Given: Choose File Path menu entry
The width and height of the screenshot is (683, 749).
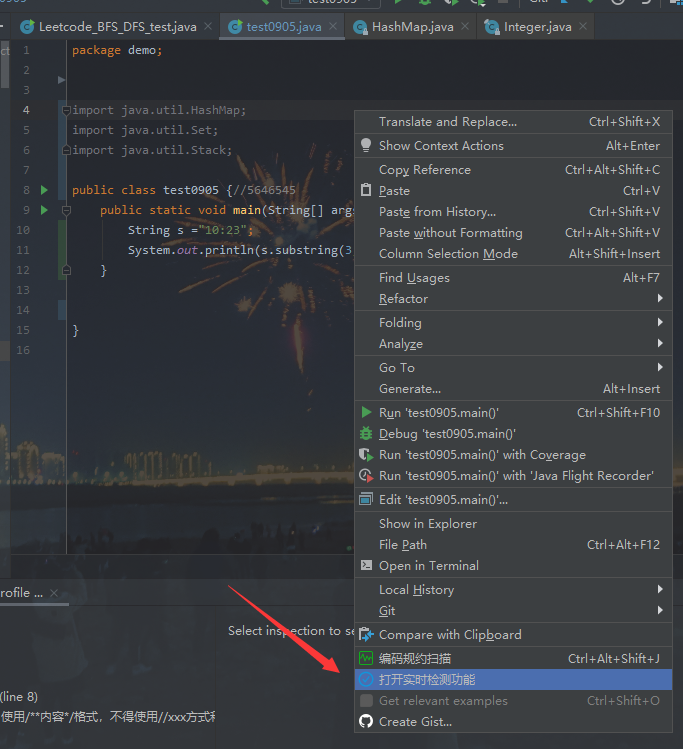Looking at the screenshot, I should point(513,545).
